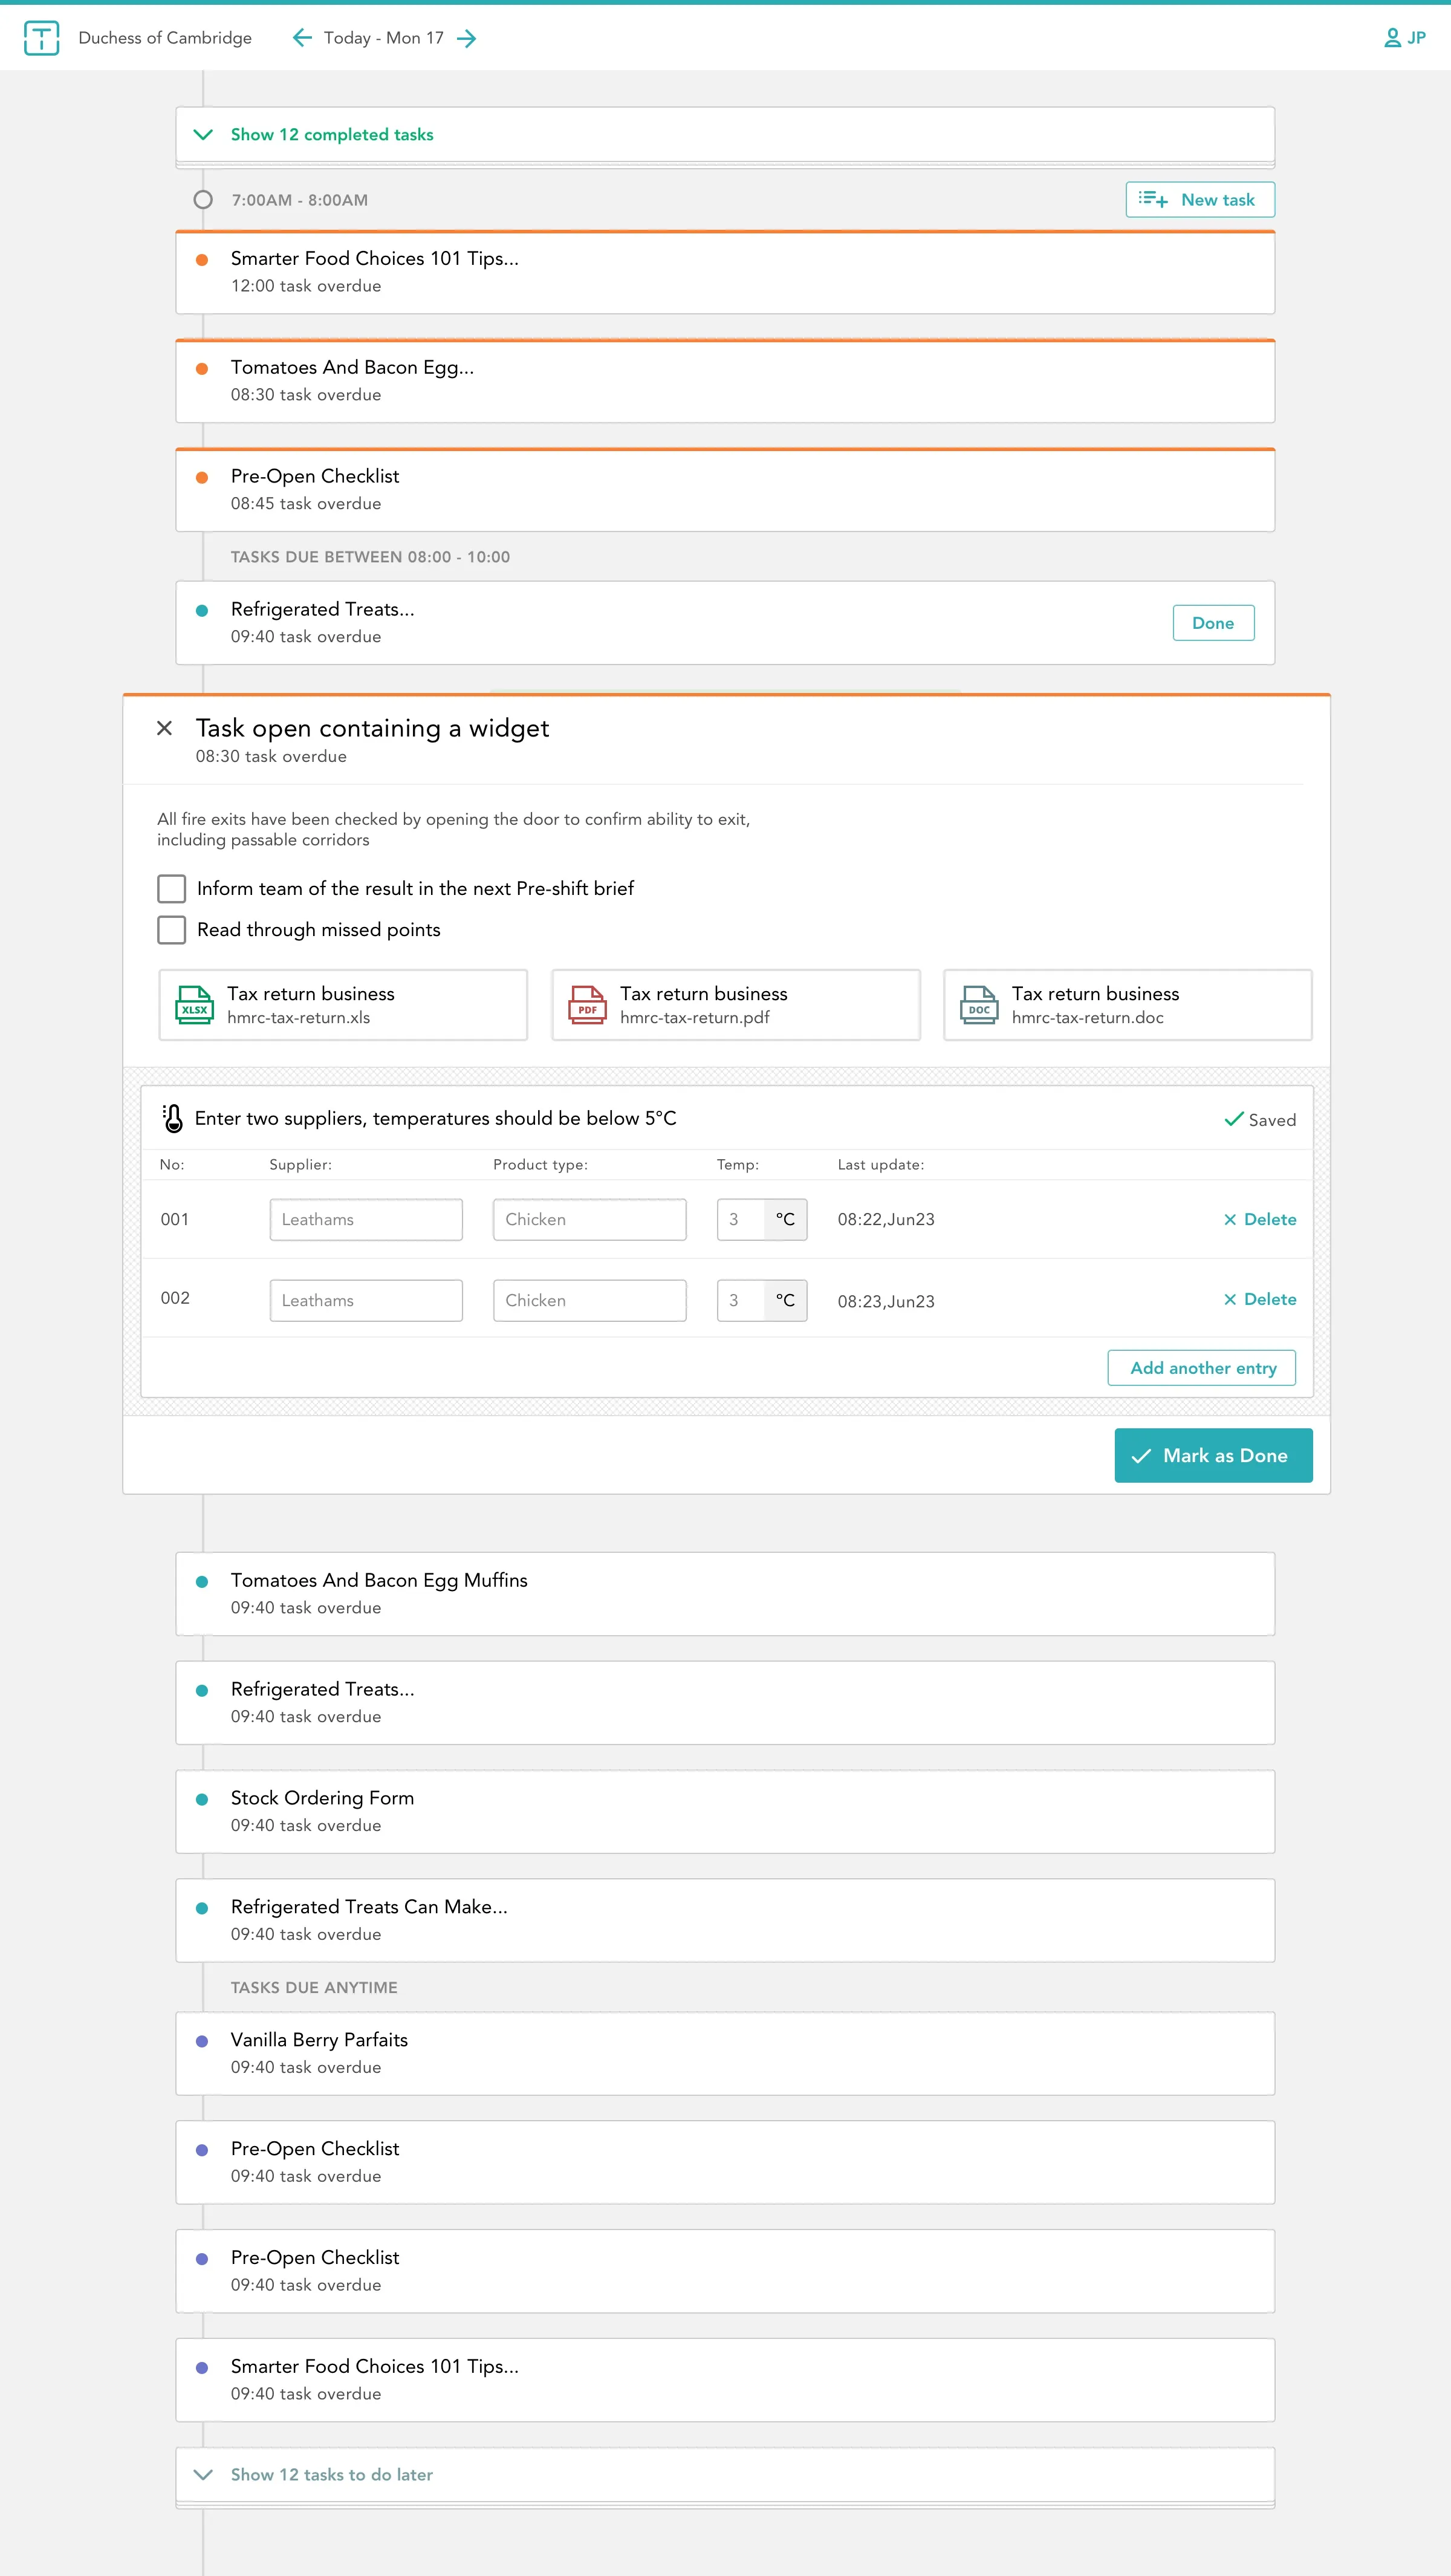The height and width of the screenshot is (2576, 1451).
Task: Close the open task with X icon
Action: (165, 728)
